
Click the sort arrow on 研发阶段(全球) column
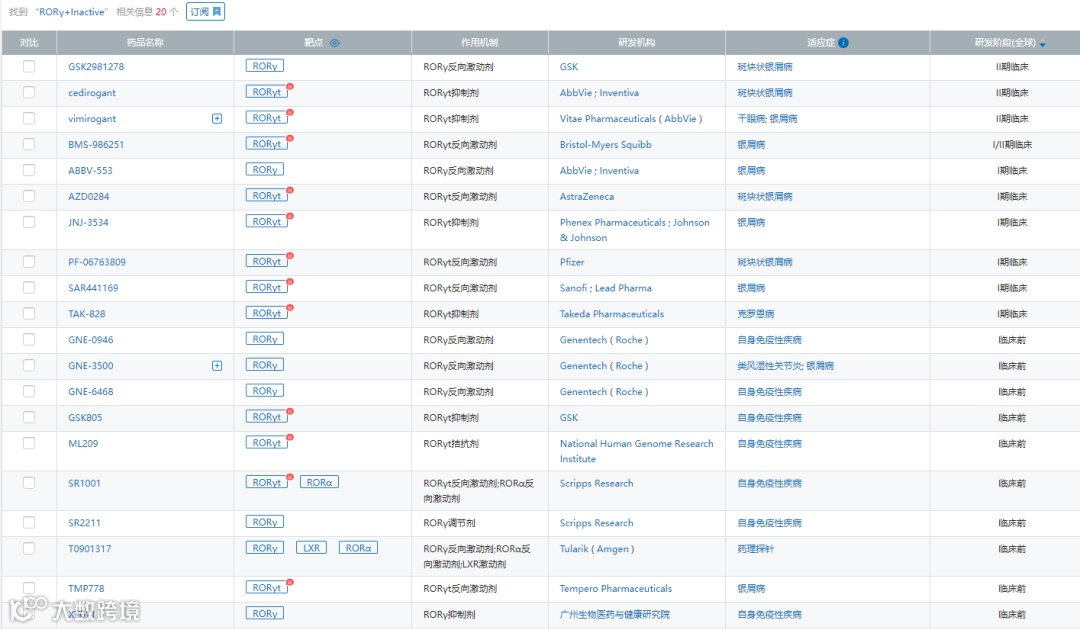click(x=1043, y=45)
